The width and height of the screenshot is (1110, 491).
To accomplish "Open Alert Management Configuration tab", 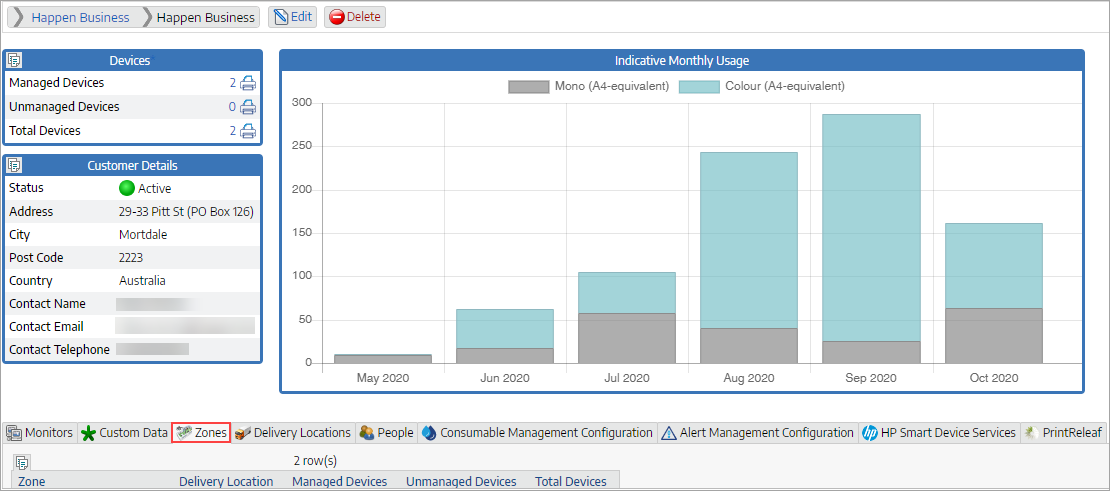I will (x=758, y=433).
